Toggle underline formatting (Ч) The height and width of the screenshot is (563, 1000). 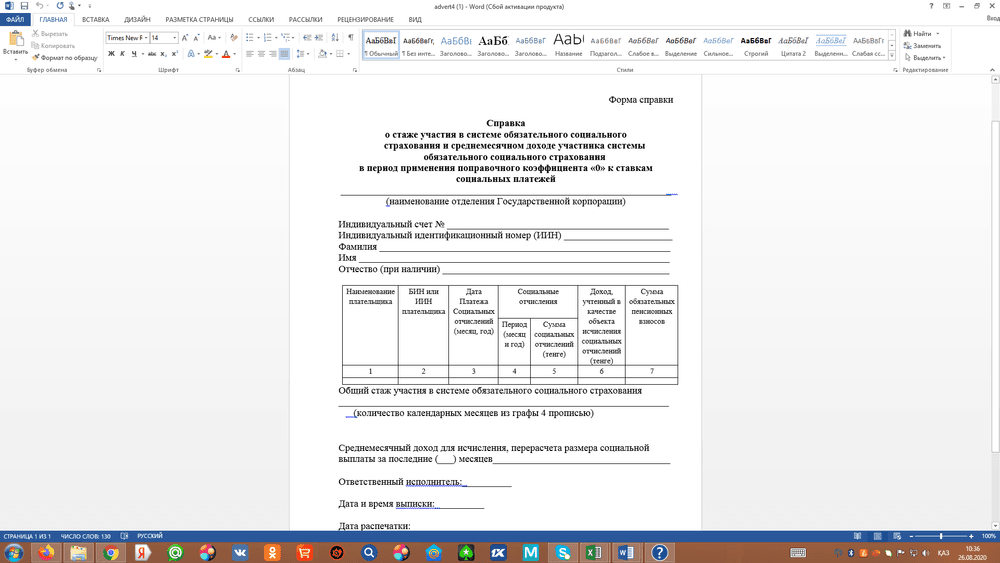[x=133, y=54]
